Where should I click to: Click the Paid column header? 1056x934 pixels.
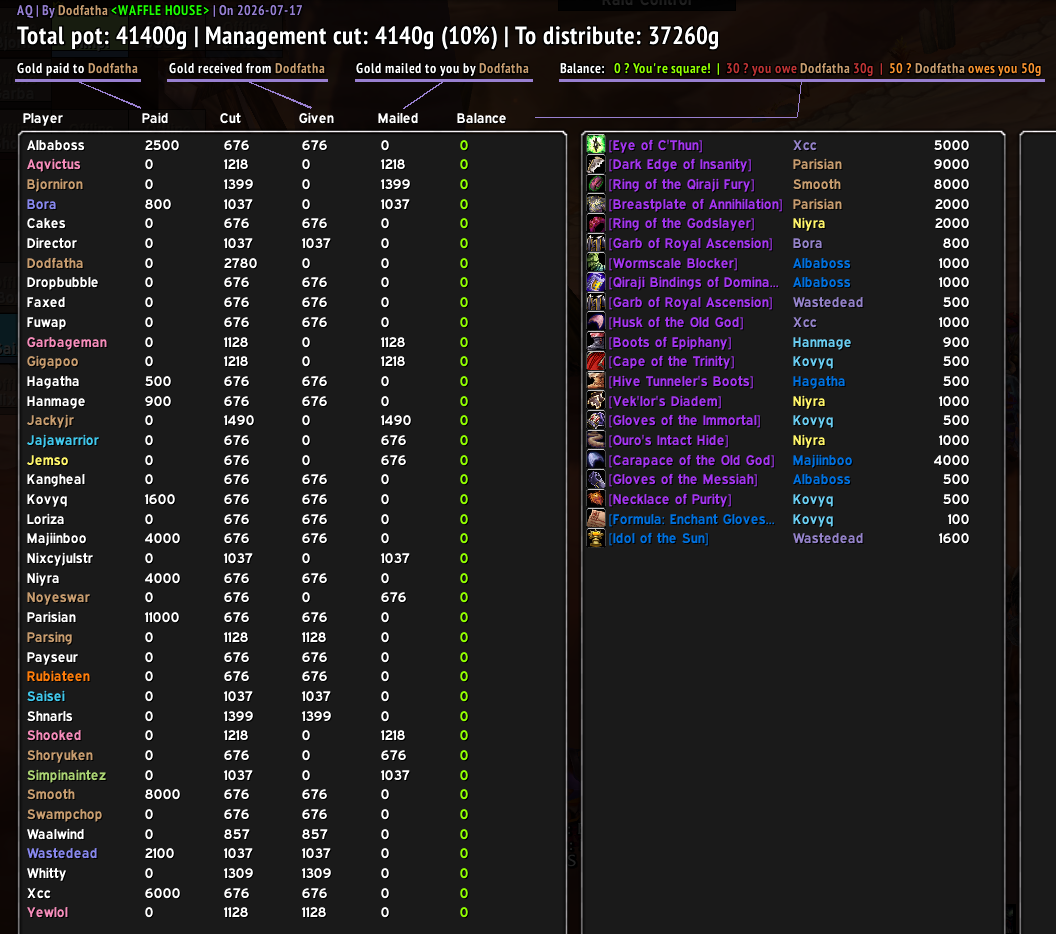point(155,119)
